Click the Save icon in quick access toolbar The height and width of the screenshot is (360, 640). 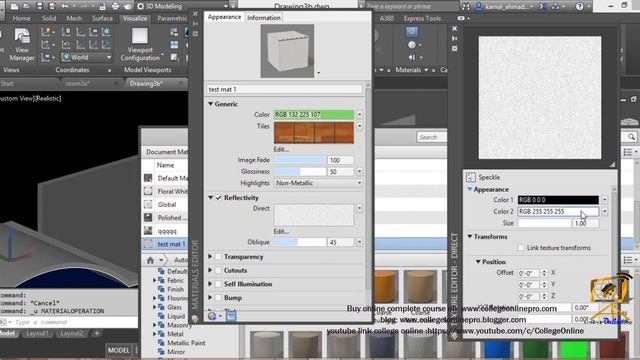(x=40, y=6)
